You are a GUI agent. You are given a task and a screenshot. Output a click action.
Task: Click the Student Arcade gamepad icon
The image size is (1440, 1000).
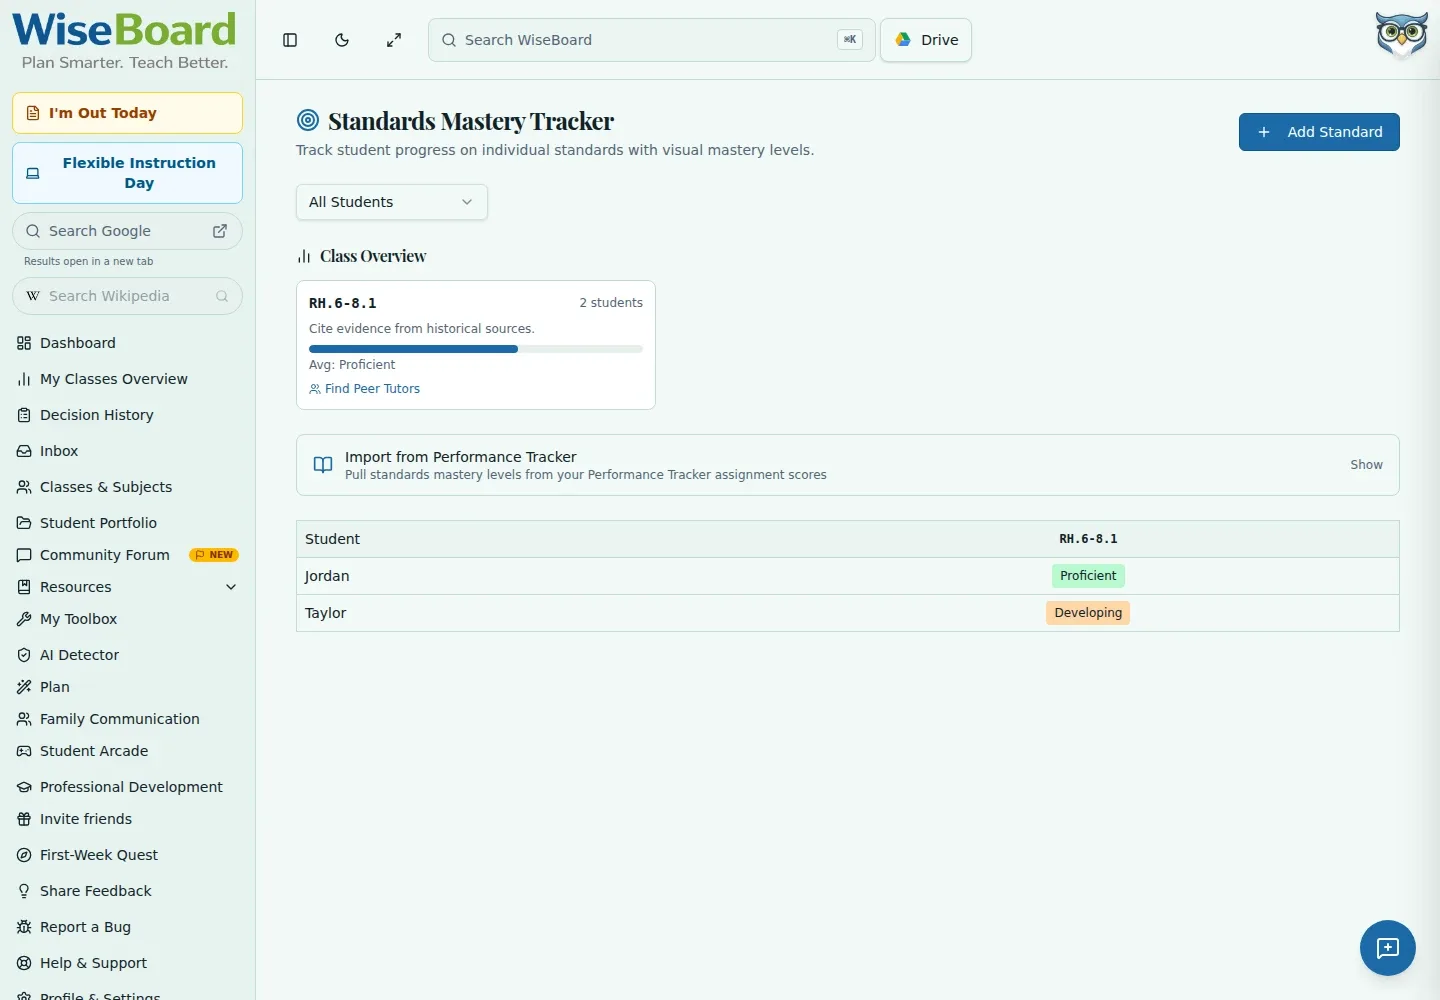coord(24,751)
